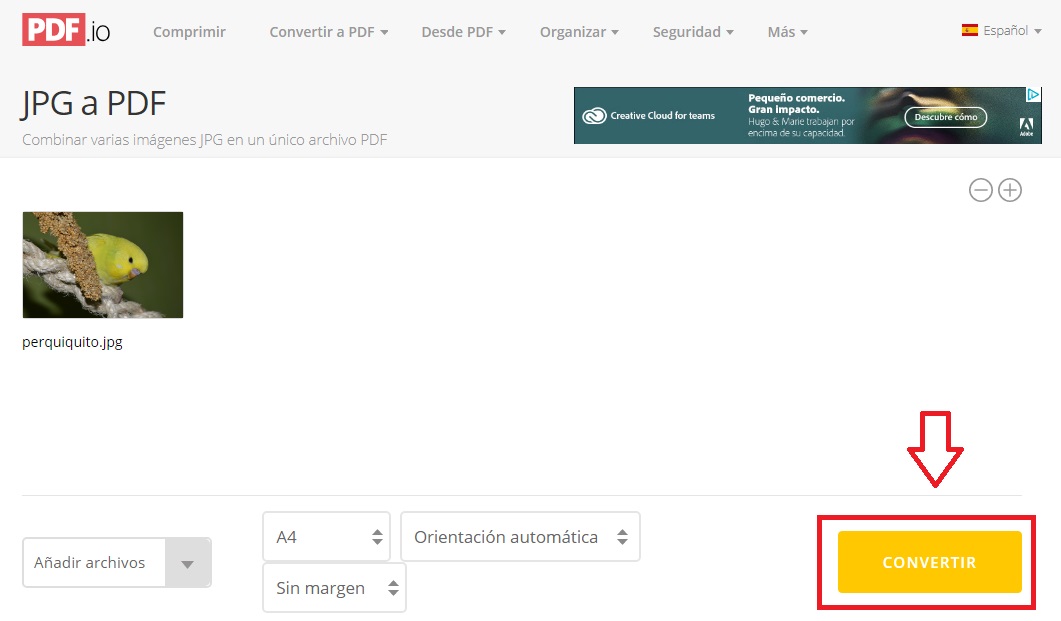
Task: Open the Orientación automática dropdown
Action: tap(519, 536)
